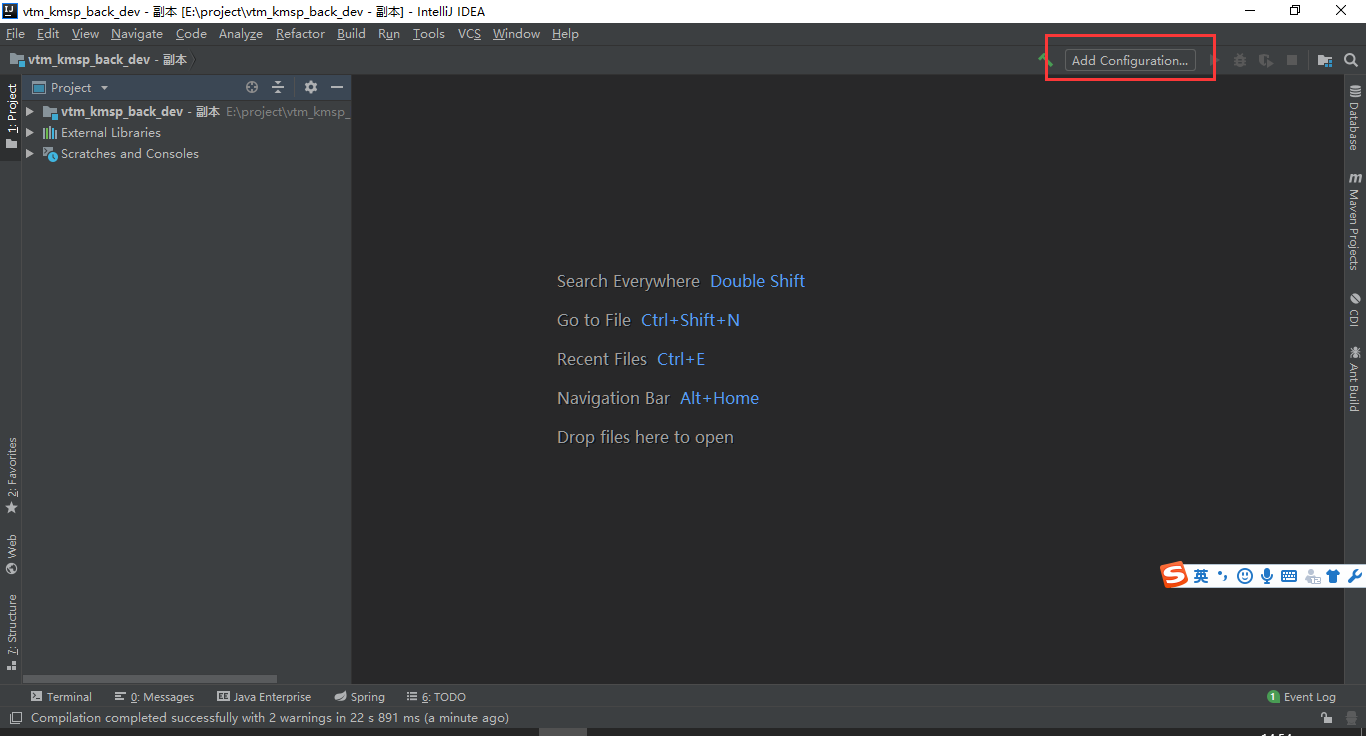This screenshot has height=736, width=1366.
Task: Open the Run menu
Action: click(389, 33)
